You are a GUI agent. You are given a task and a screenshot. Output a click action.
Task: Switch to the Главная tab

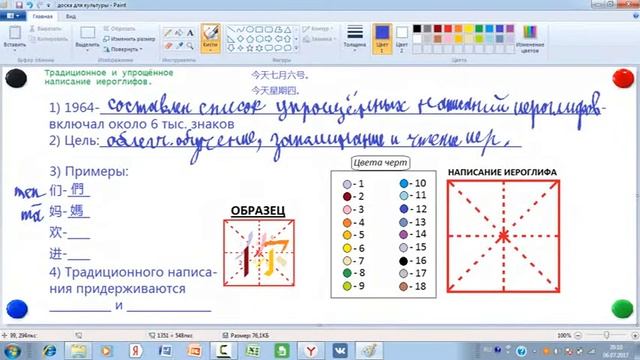point(42,16)
